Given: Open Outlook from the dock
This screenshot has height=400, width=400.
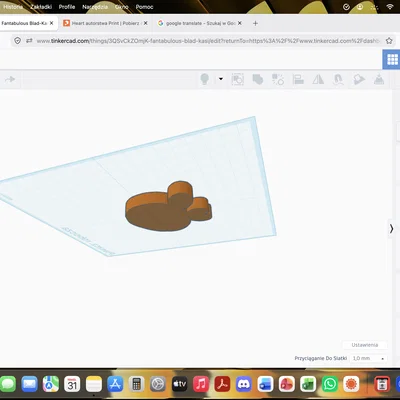Looking at the screenshot, I should [x=265, y=384].
